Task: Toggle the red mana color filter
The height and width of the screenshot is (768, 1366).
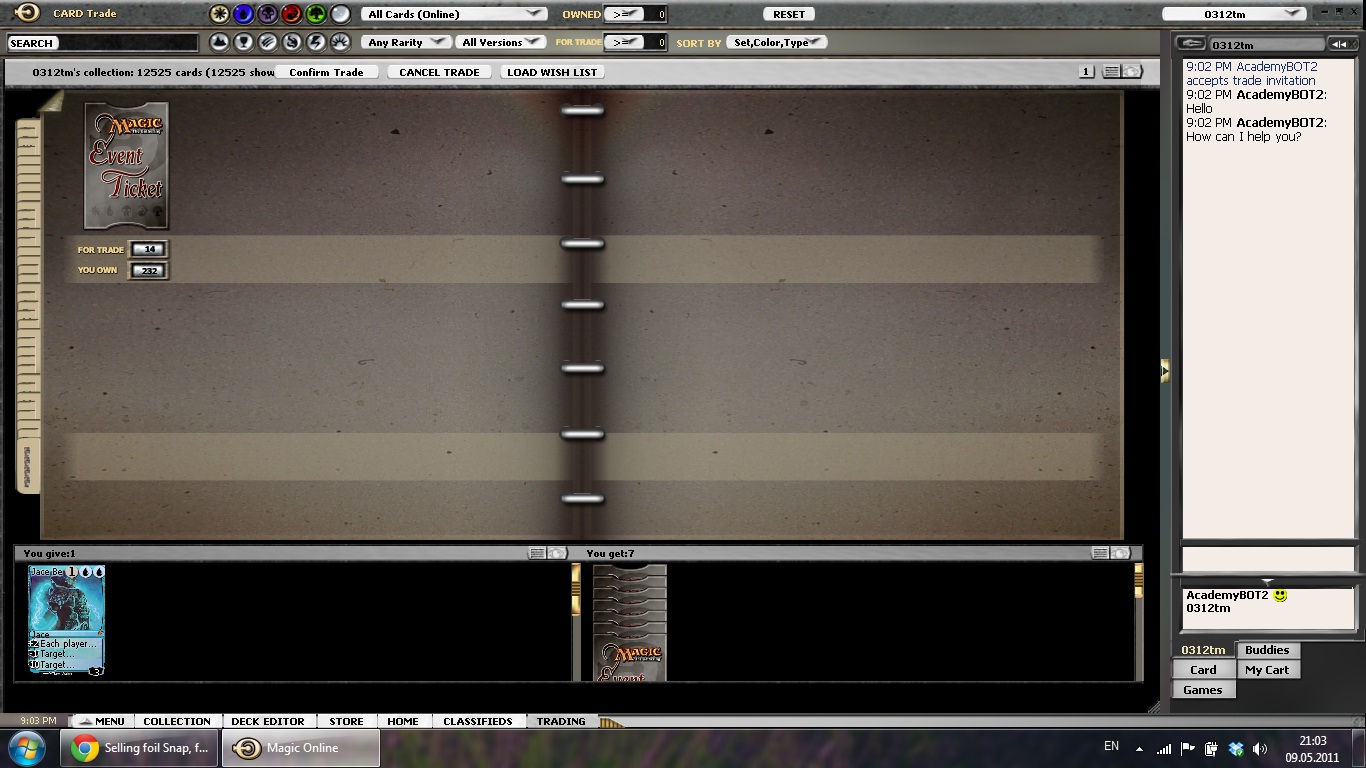Action: [x=291, y=14]
